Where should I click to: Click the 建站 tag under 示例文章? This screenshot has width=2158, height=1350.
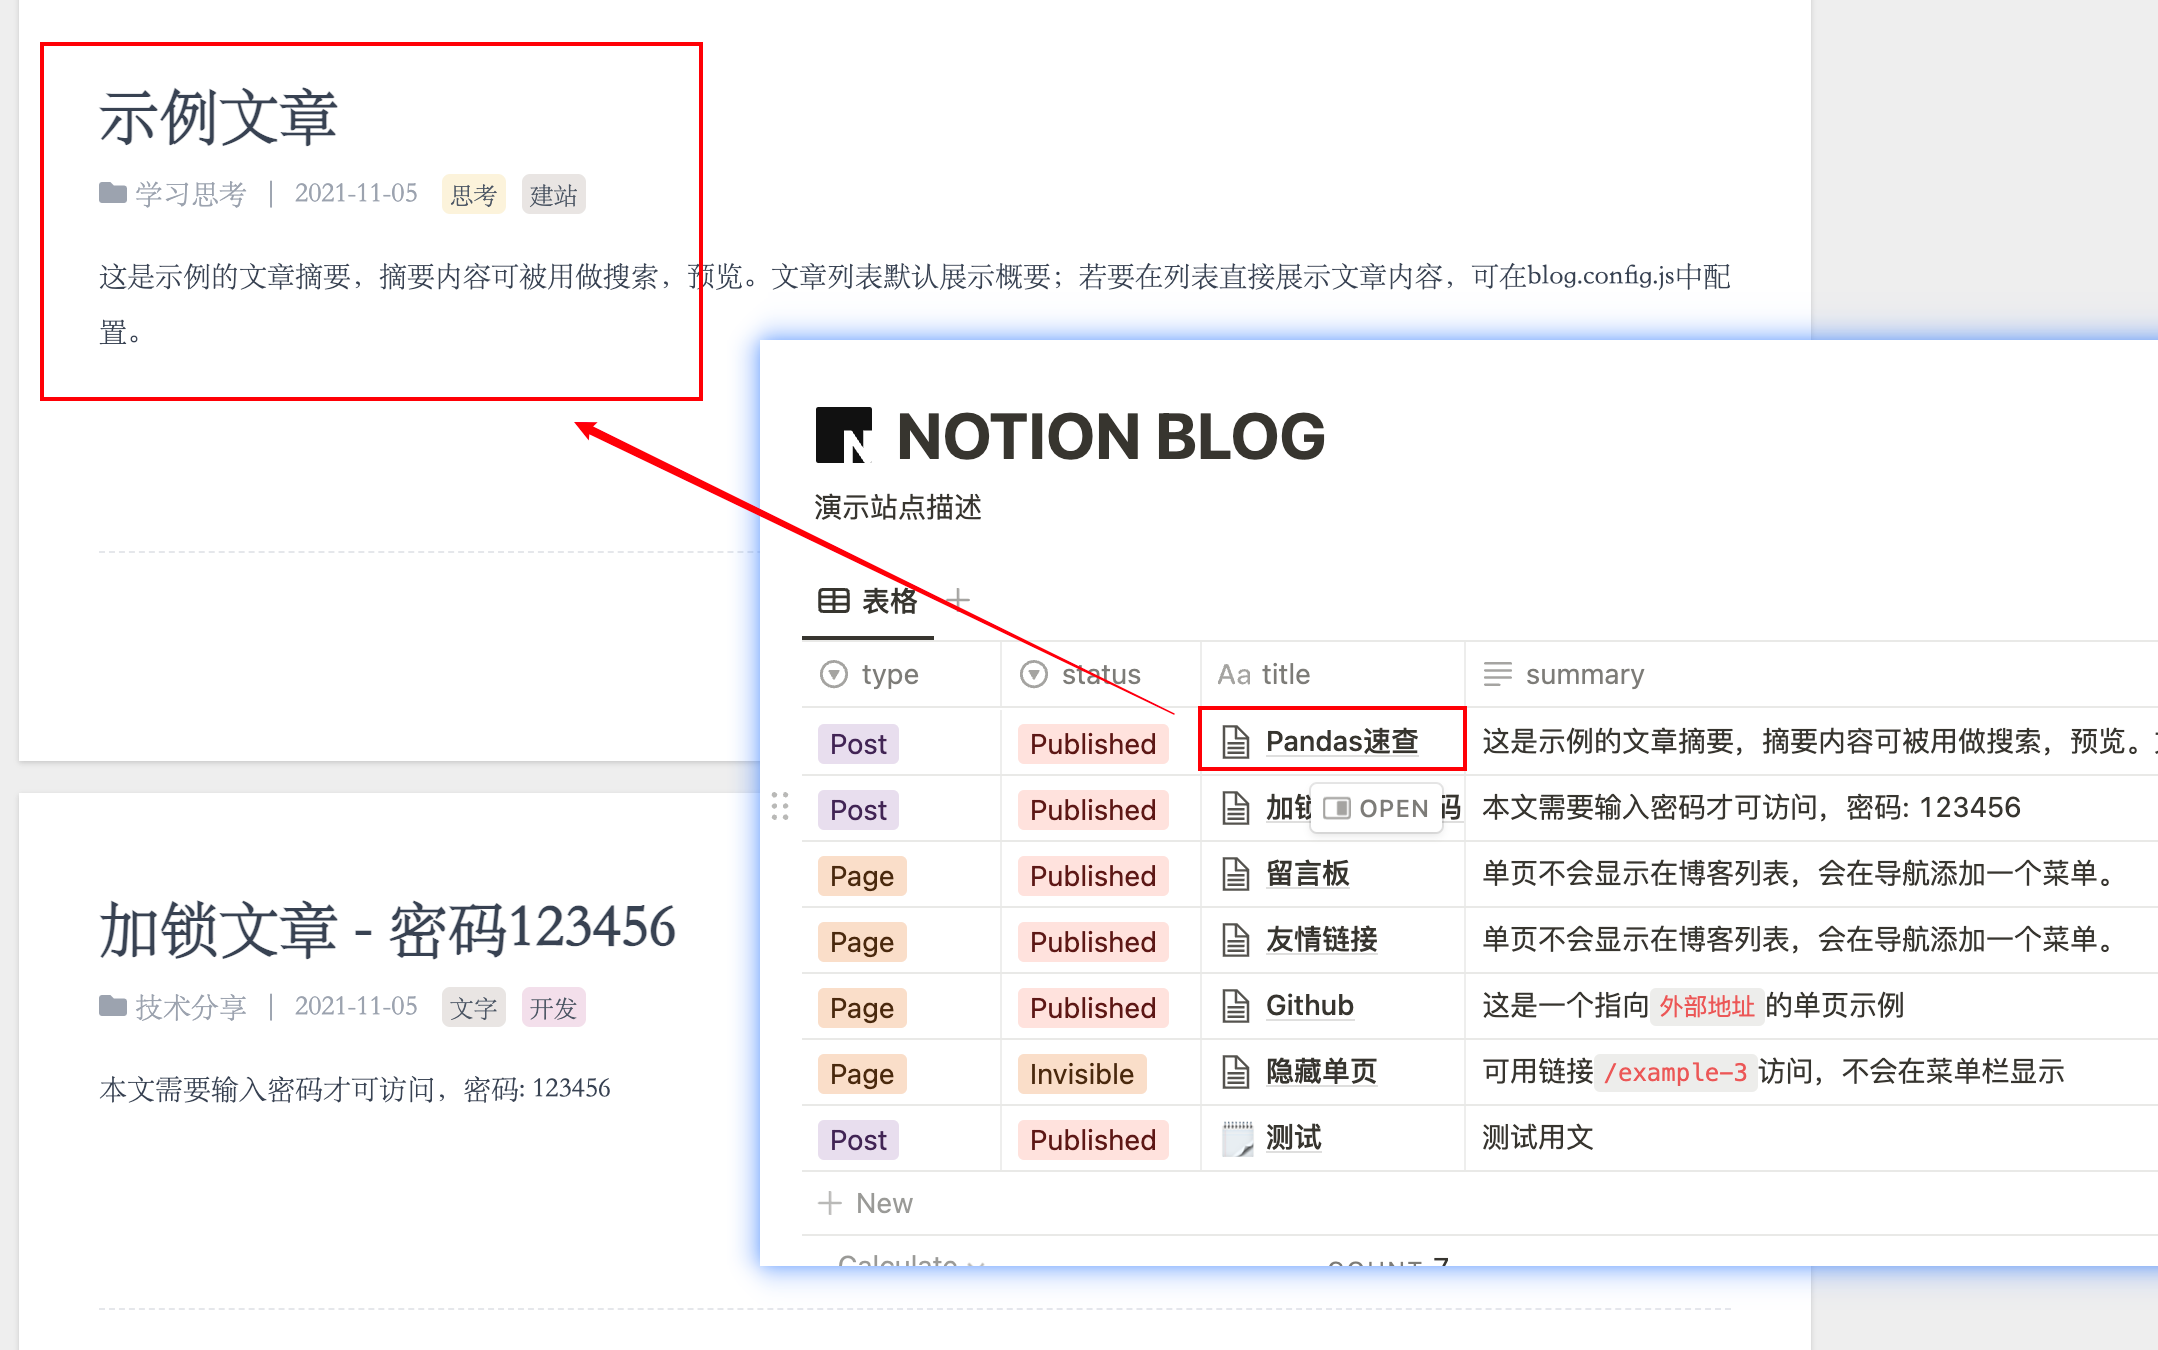tap(553, 193)
